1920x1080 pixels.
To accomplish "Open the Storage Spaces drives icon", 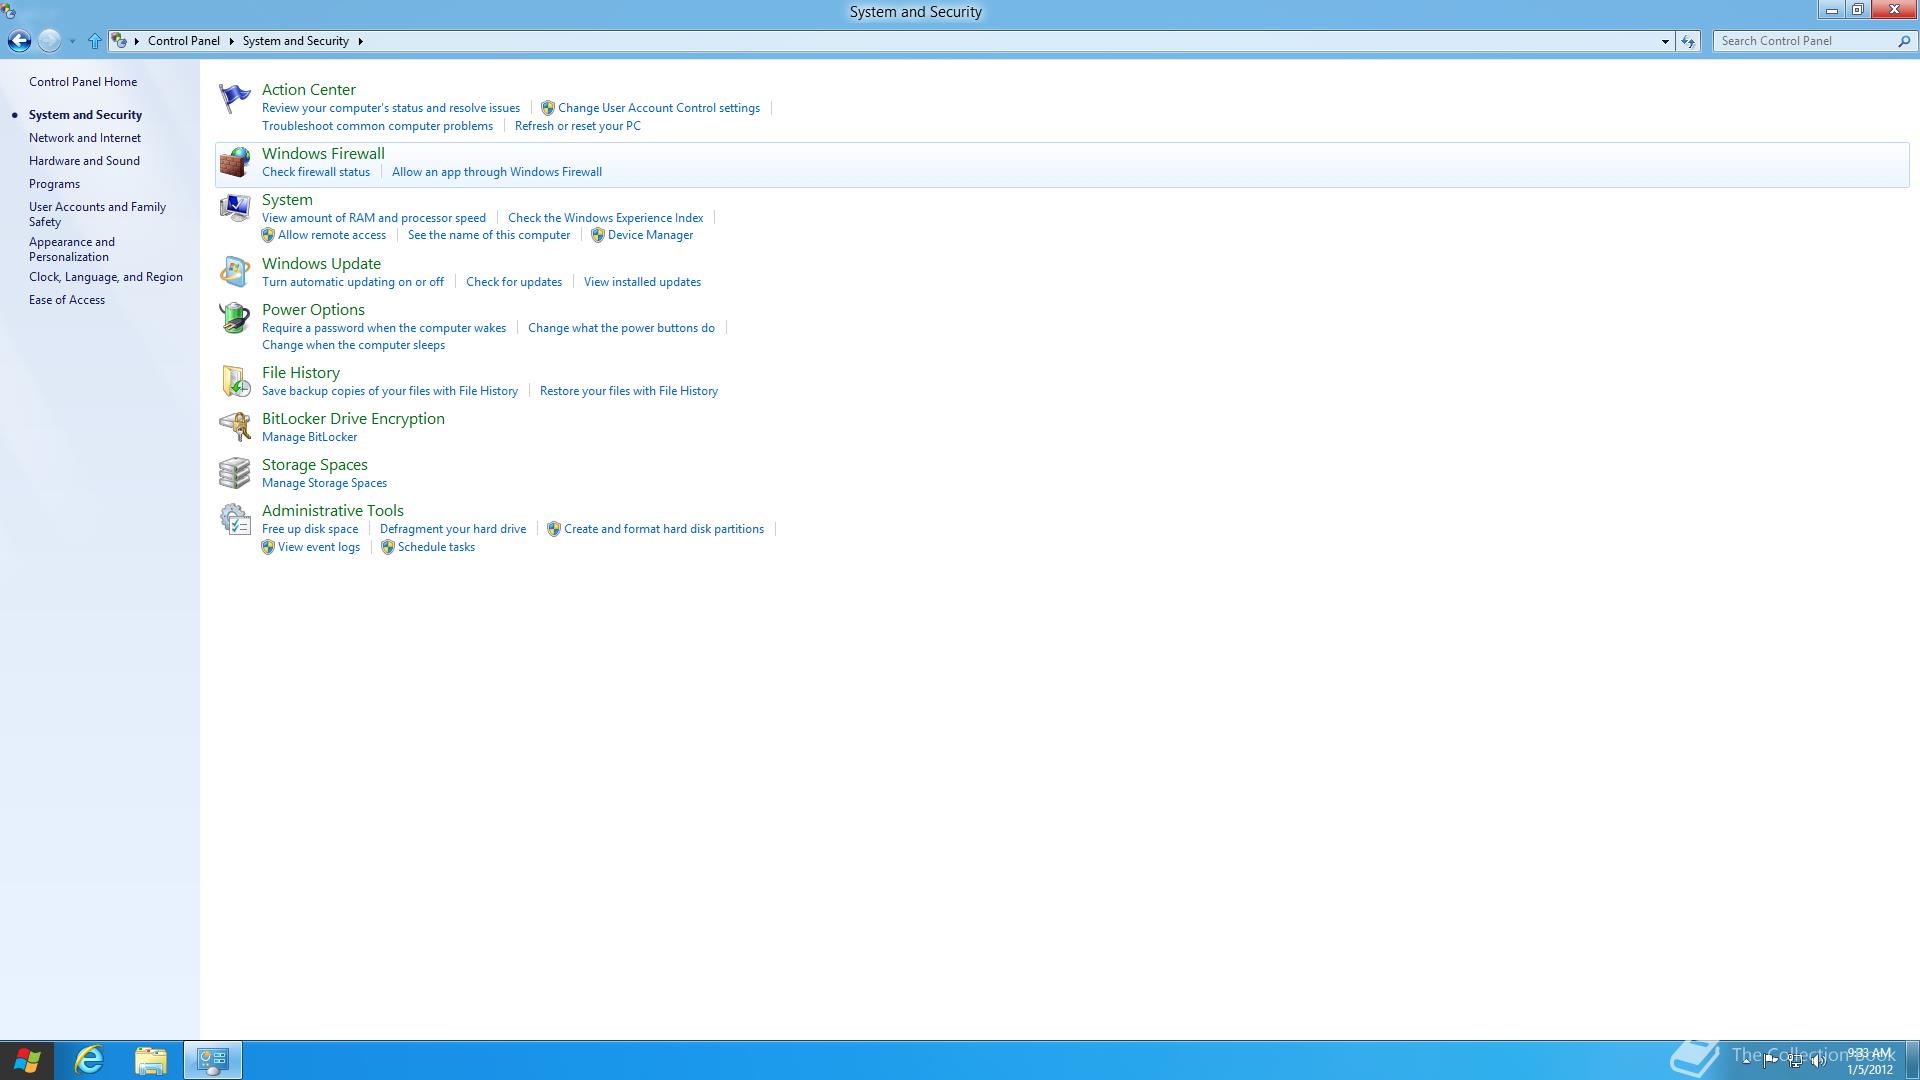I will (x=234, y=473).
